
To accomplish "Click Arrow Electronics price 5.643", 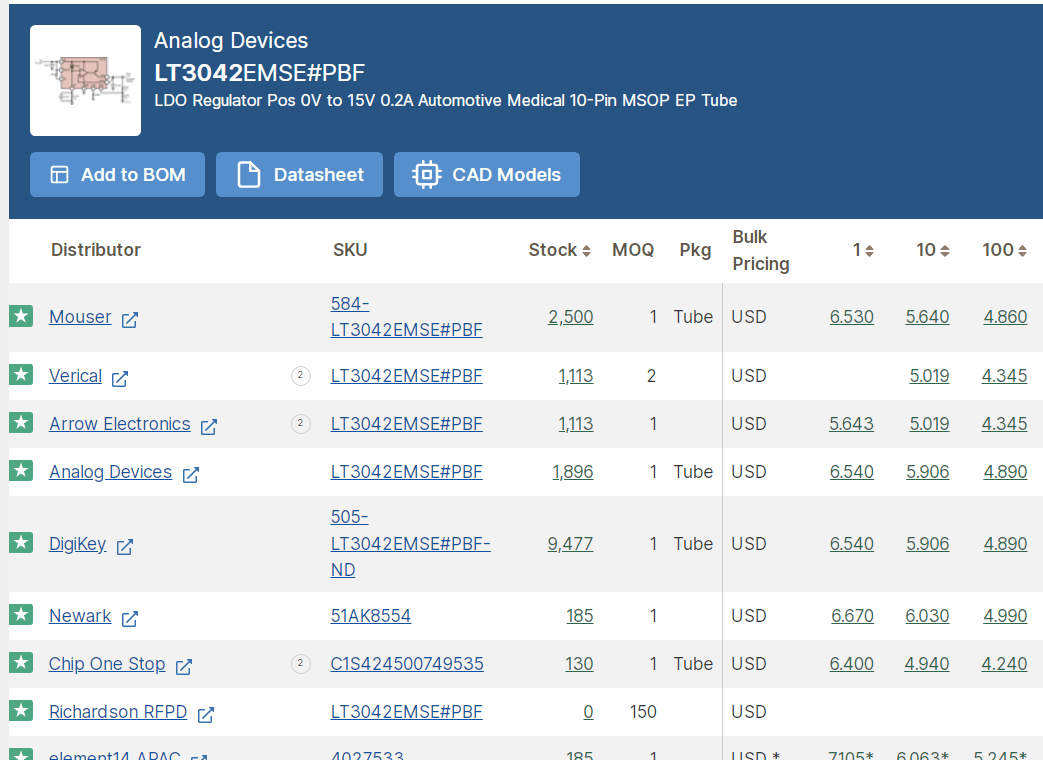I will point(851,424).
